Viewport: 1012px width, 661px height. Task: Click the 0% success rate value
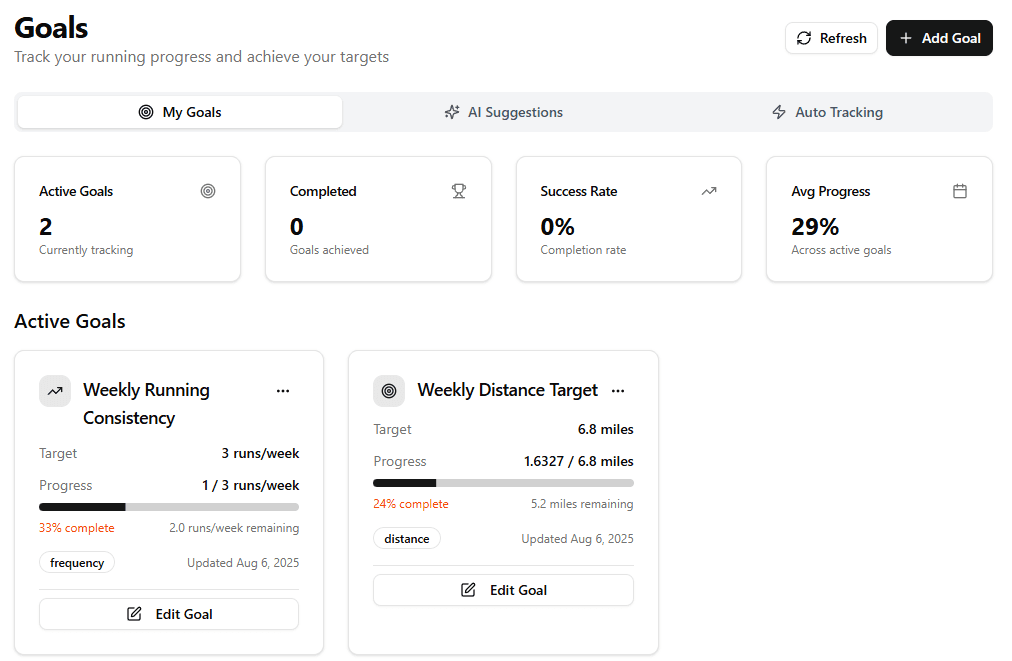click(558, 227)
